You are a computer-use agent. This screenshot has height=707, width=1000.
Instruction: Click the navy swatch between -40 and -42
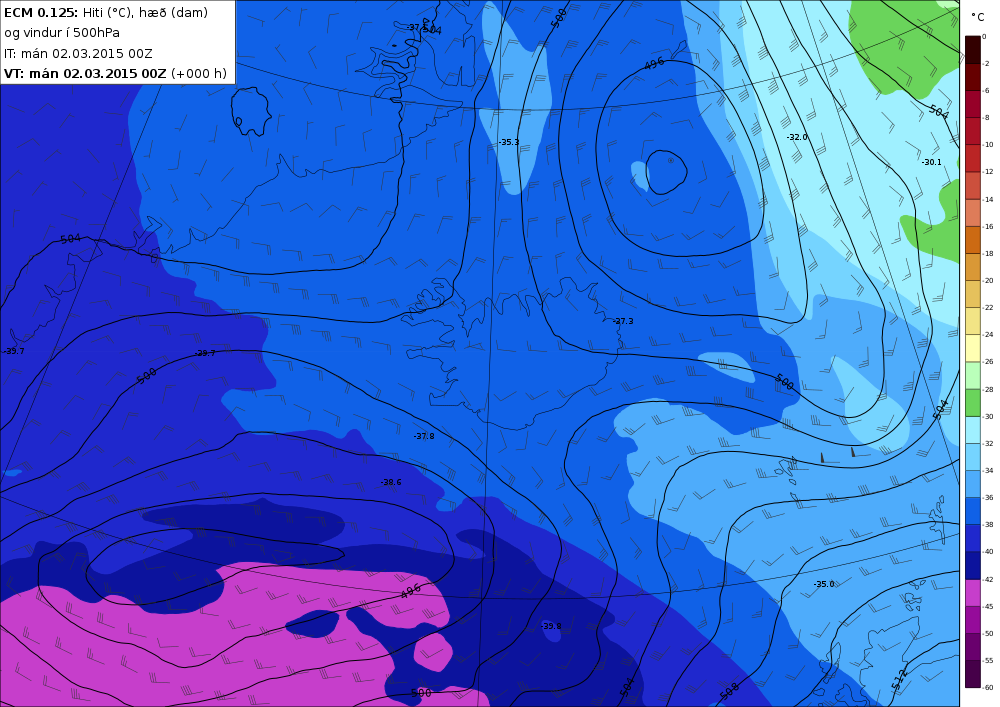(973, 565)
